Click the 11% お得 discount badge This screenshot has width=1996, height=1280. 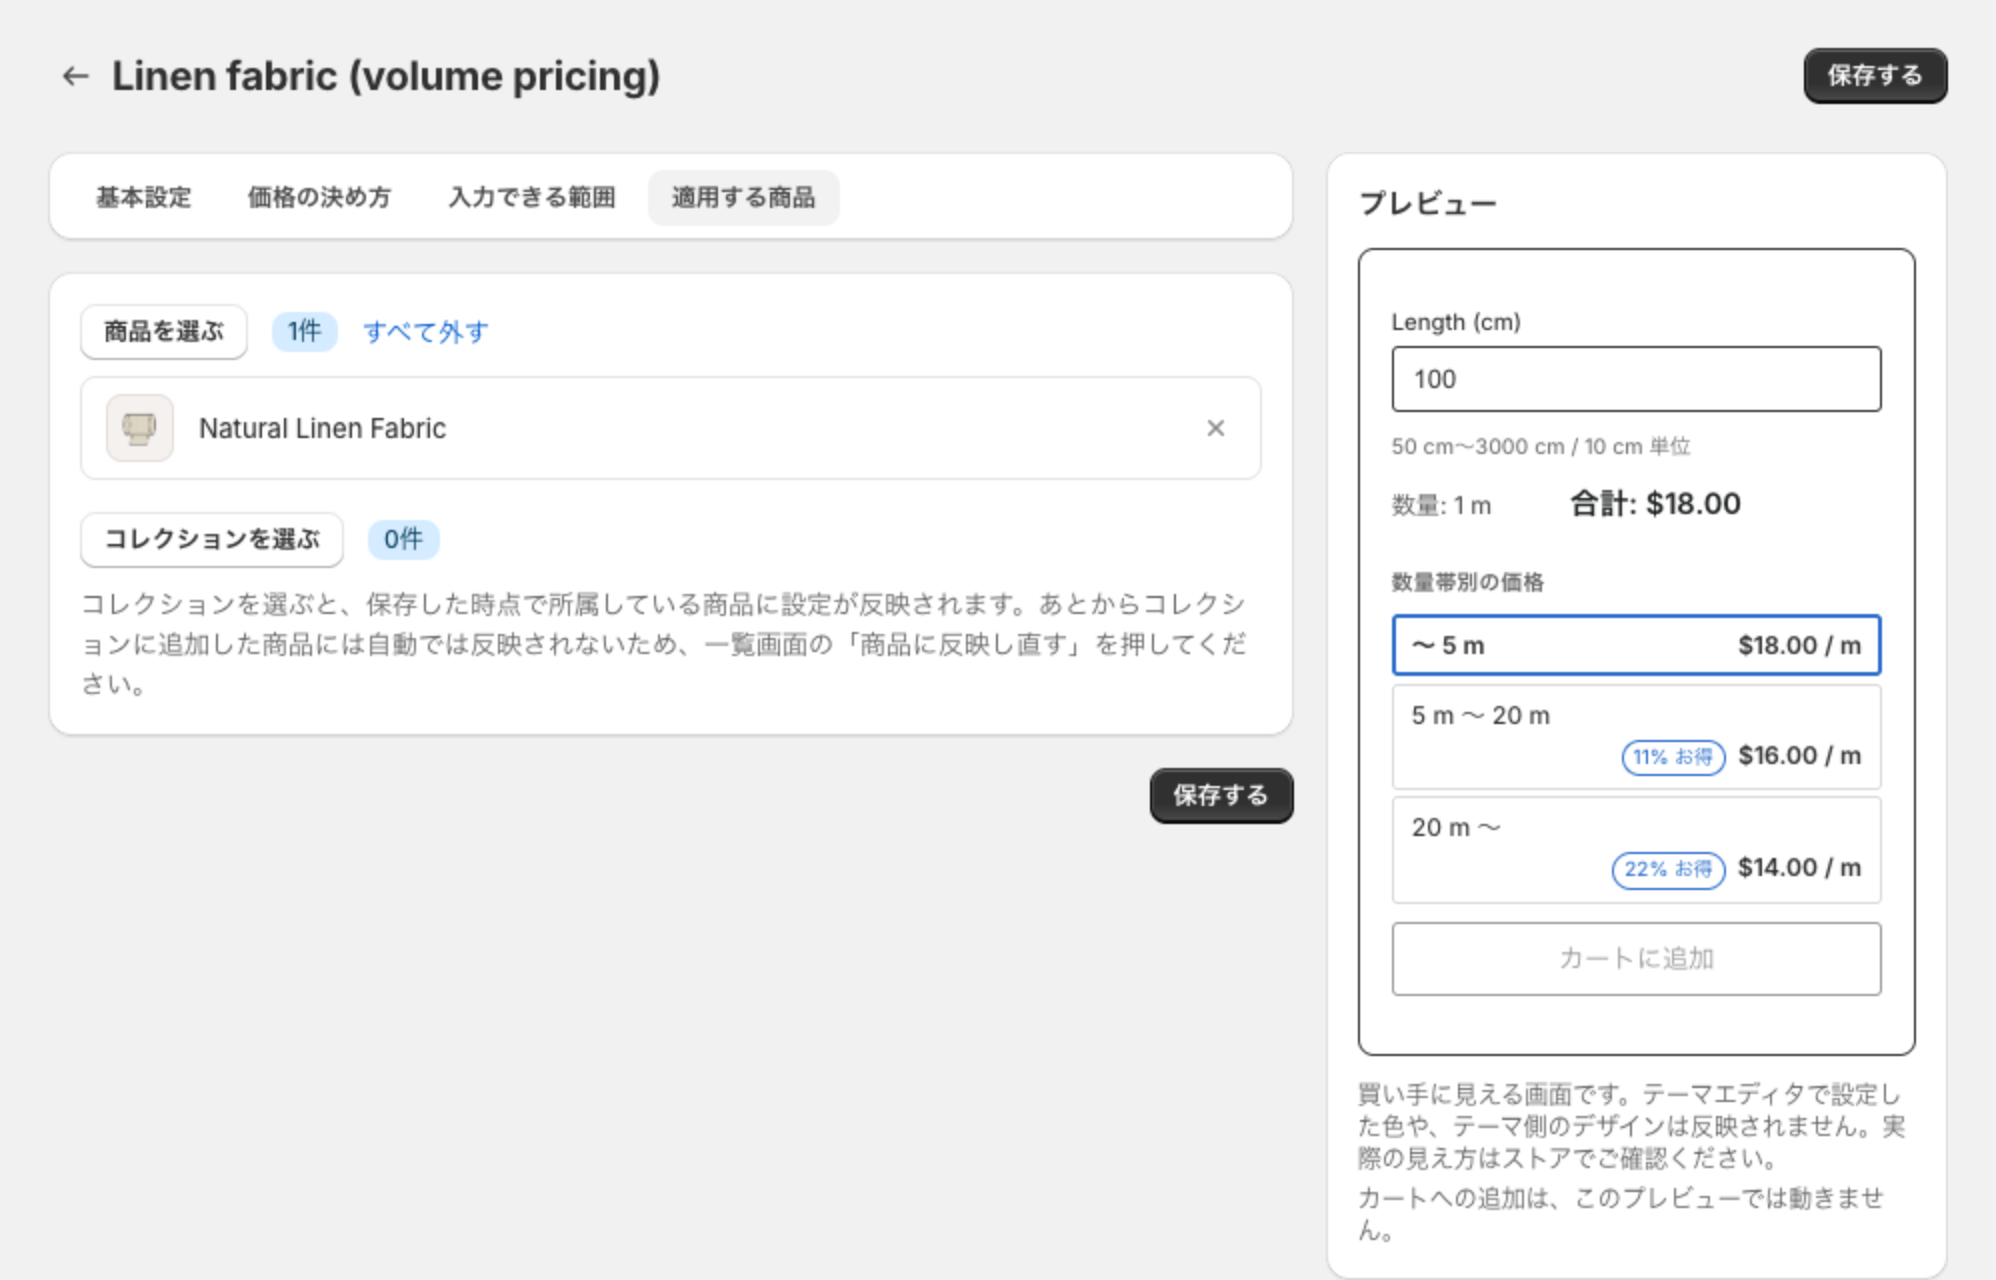1673,757
